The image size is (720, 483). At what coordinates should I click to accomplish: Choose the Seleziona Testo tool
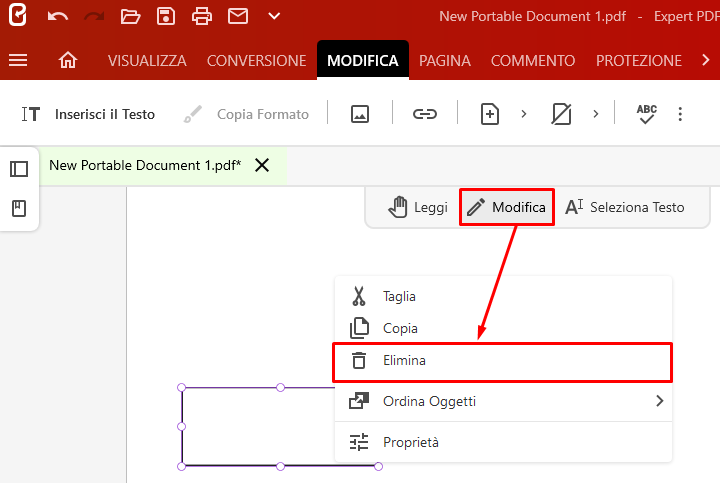(625, 207)
